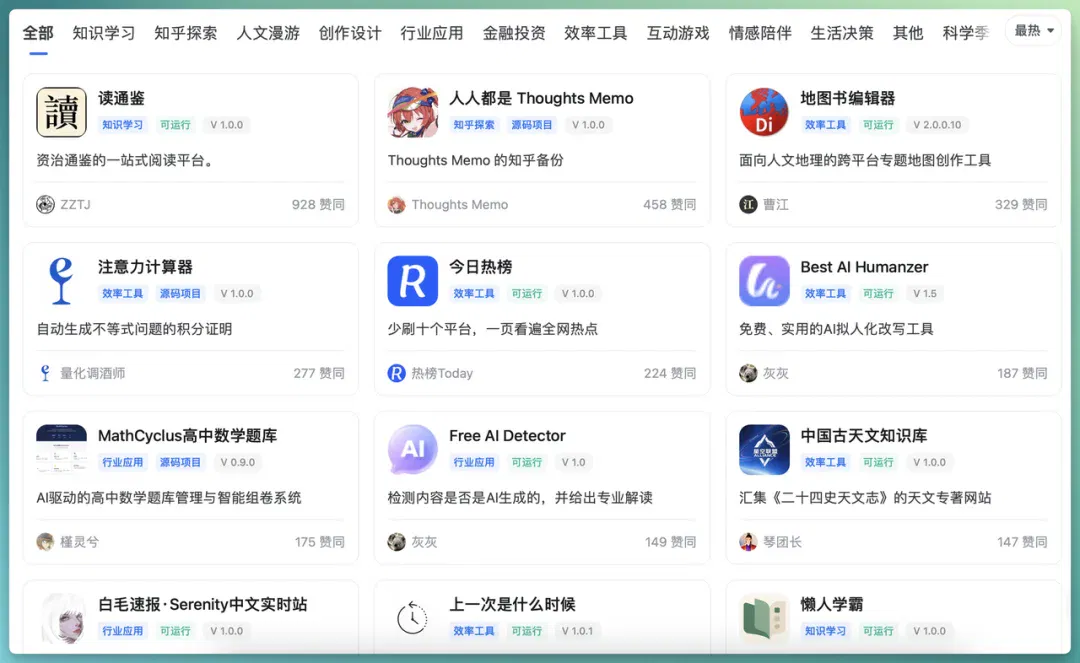1080x663 pixels.
Task: Switch to the 知识学习 tab
Action: 104,33
